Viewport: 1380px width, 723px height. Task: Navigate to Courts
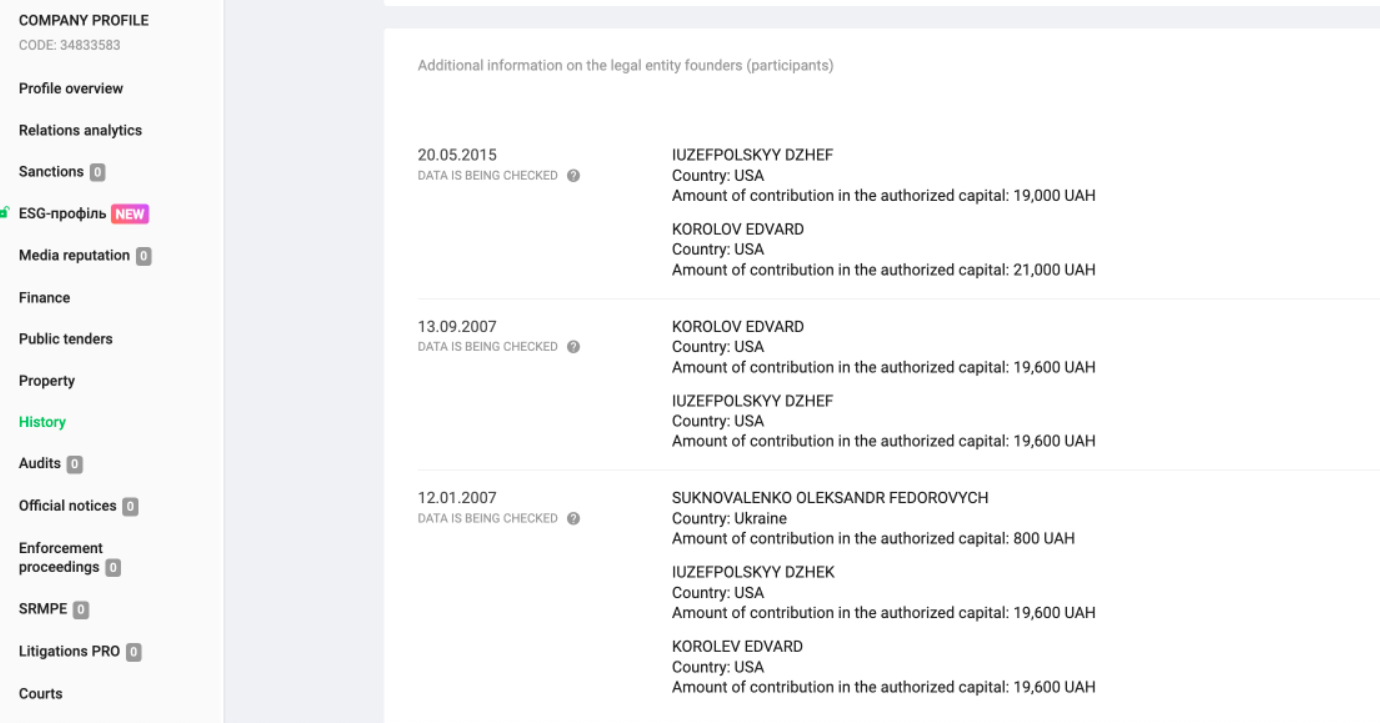pos(41,693)
